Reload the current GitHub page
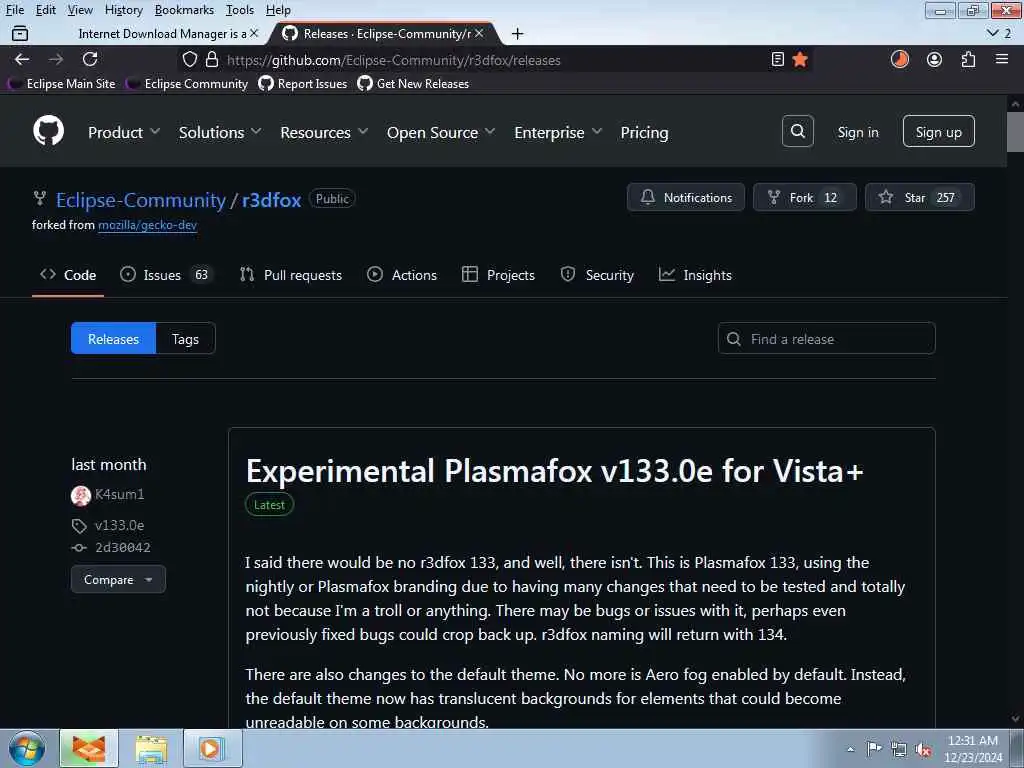The image size is (1024, 768). point(90,59)
